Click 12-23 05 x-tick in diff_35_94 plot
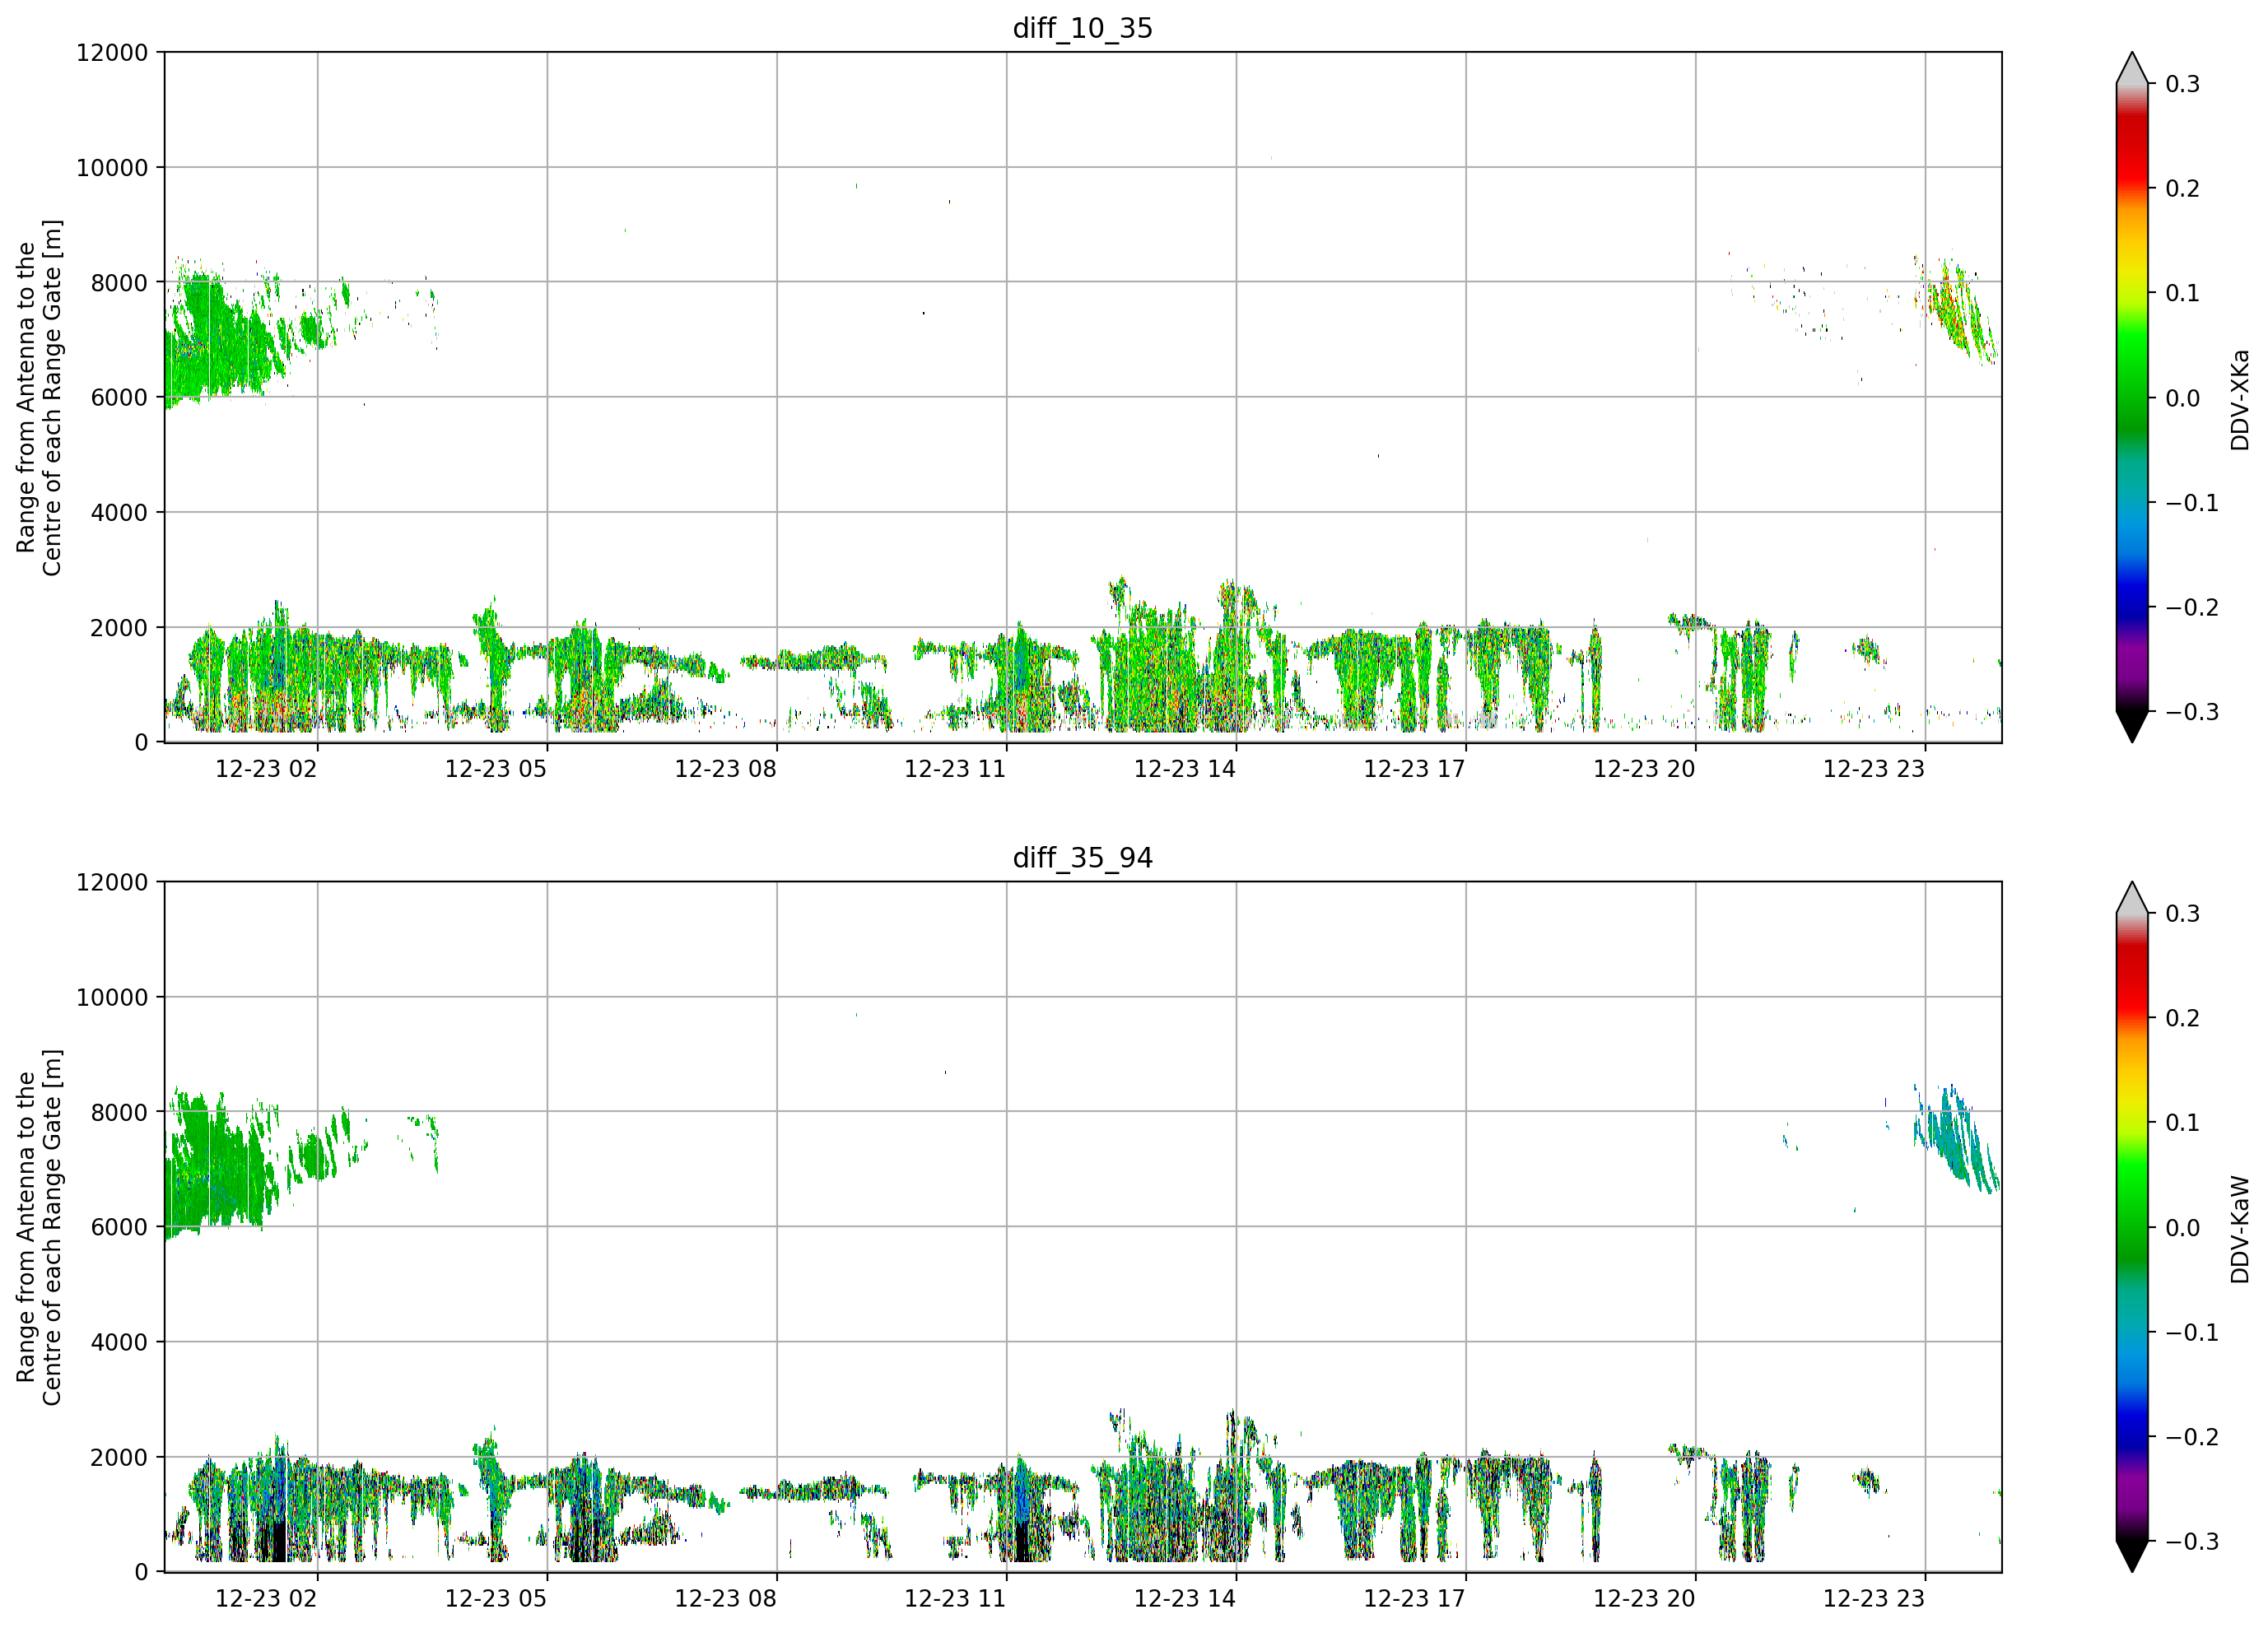Viewport: 2268px width, 1628px height. pos(496,1598)
